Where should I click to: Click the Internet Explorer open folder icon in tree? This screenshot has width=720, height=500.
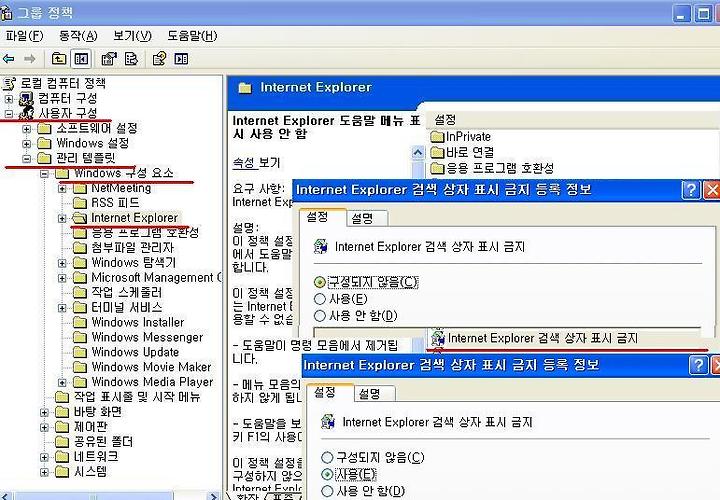coord(80,218)
